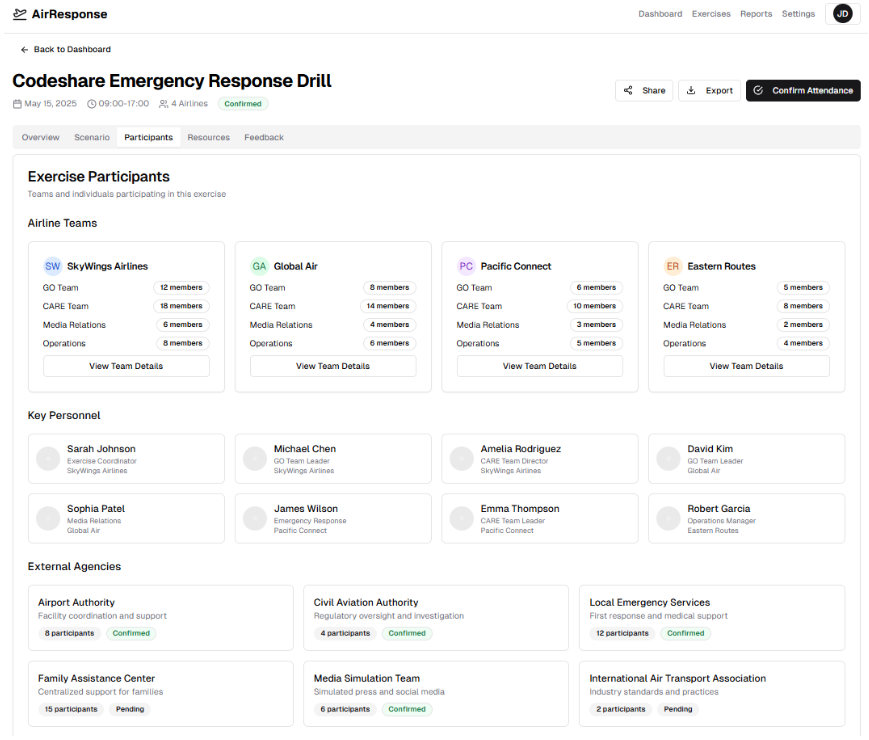Click the calendar icon beside May 15, 2025
The image size is (869, 740).
tap(17, 104)
